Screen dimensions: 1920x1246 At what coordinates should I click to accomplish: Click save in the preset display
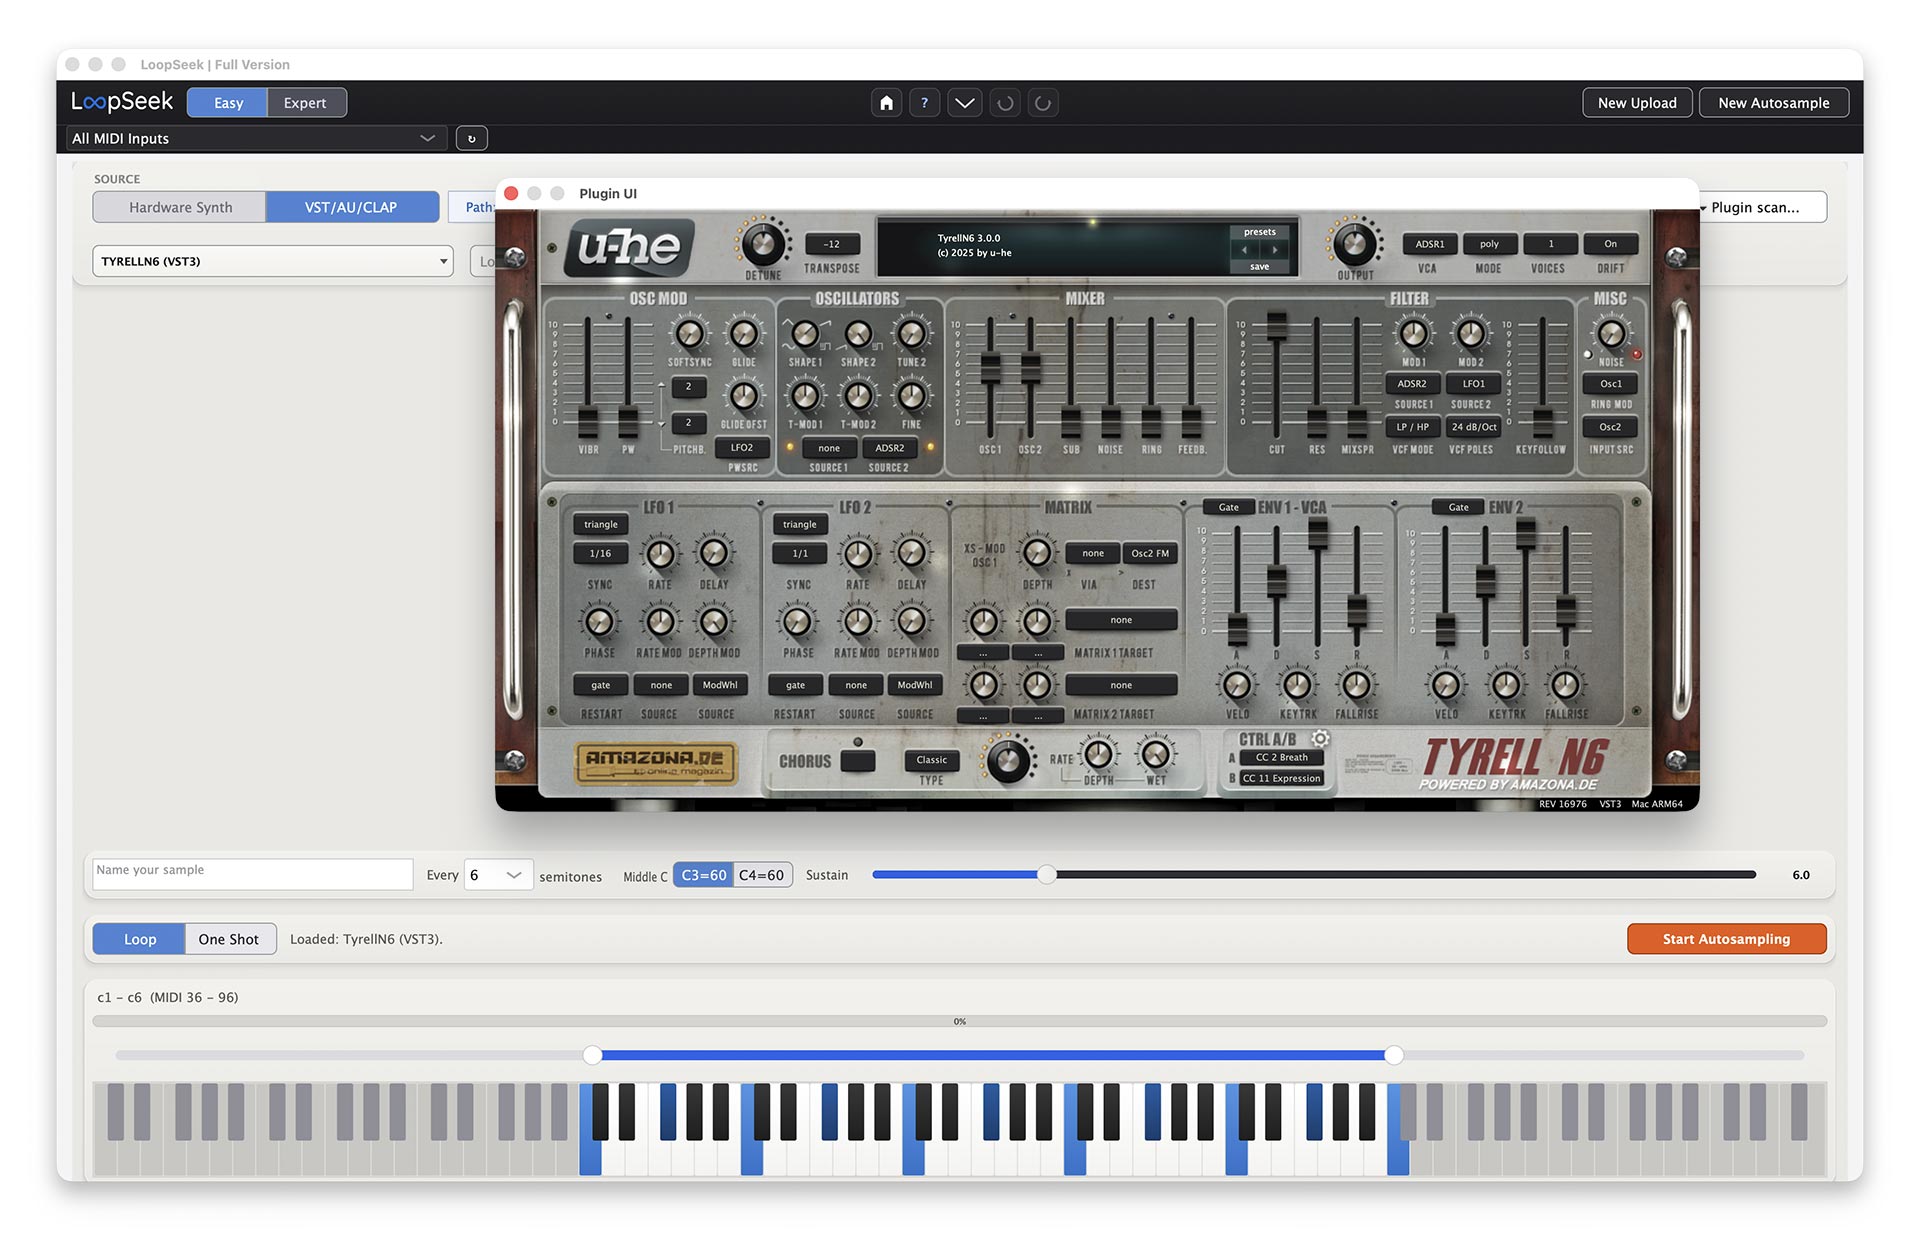pos(1259,266)
